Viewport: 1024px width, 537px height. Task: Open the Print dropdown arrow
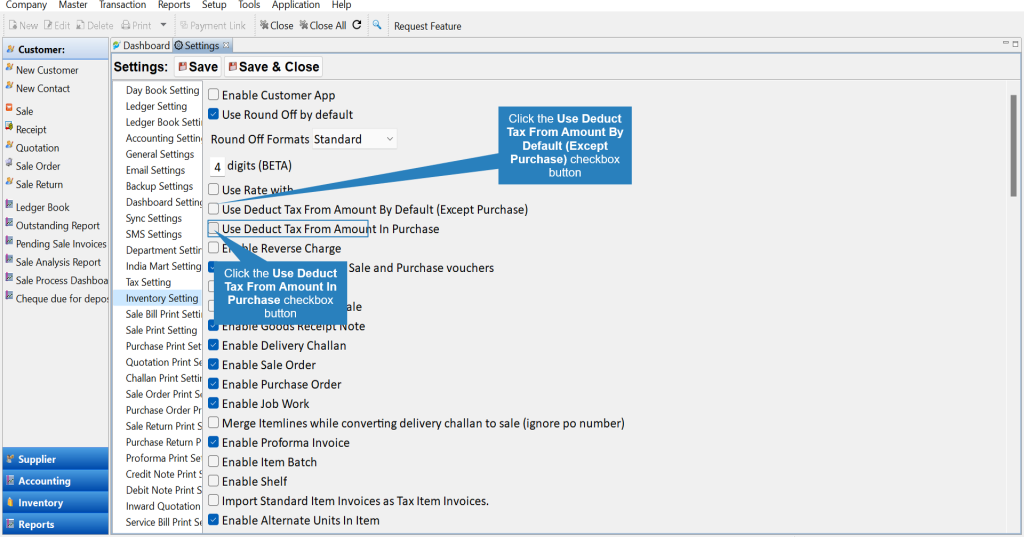[x=163, y=25]
